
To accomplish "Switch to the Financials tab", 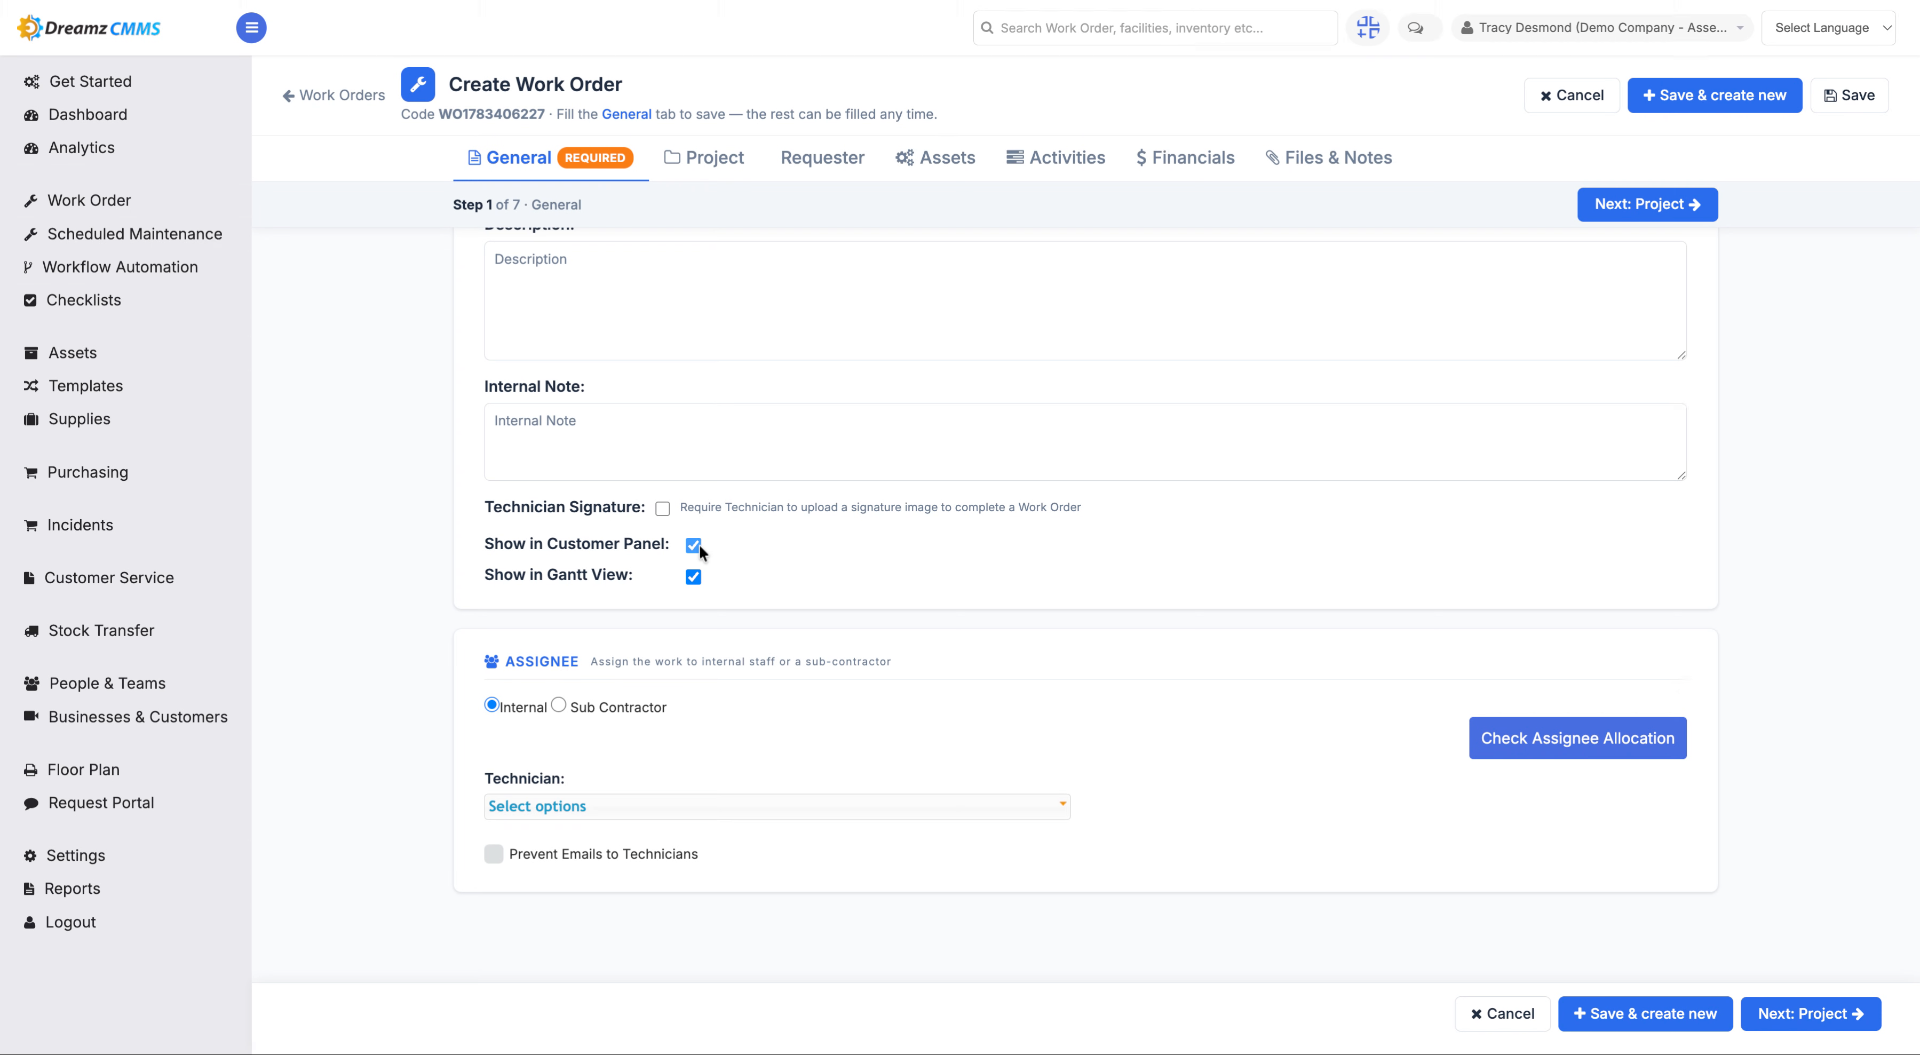I will [x=1185, y=158].
